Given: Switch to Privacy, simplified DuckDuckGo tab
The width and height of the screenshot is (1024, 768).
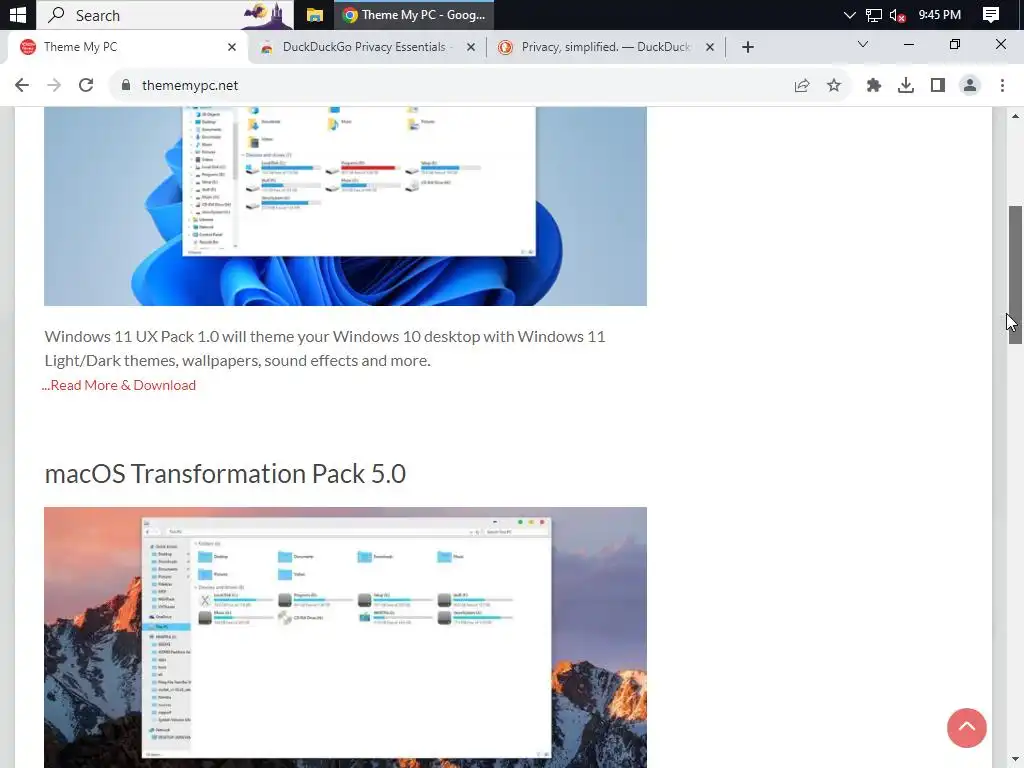Looking at the screenshot, I should coord(605,47).
